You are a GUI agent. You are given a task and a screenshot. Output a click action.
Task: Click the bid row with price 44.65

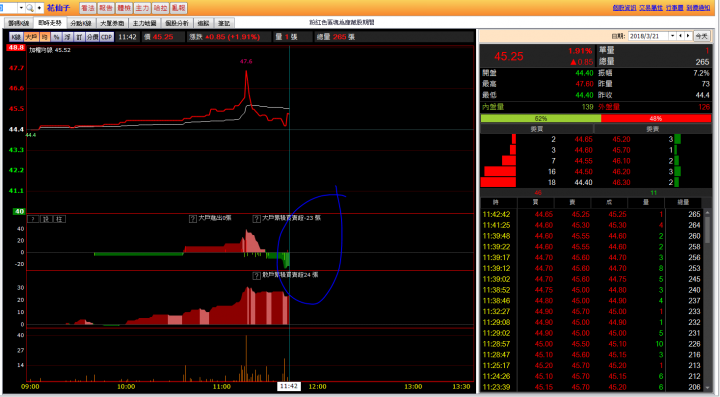pyautogui.click(x=538, y=139)
